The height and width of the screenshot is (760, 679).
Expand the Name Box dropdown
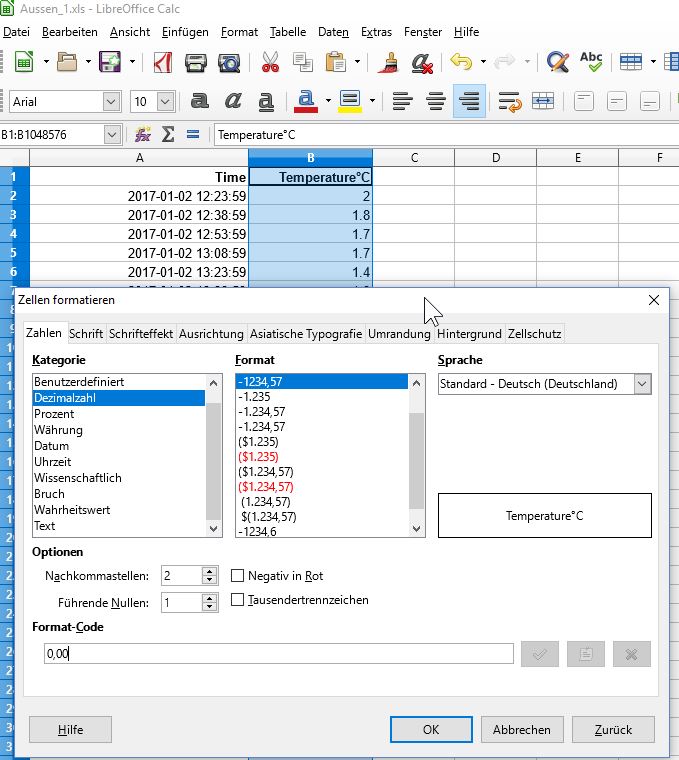tap(112, 135)
